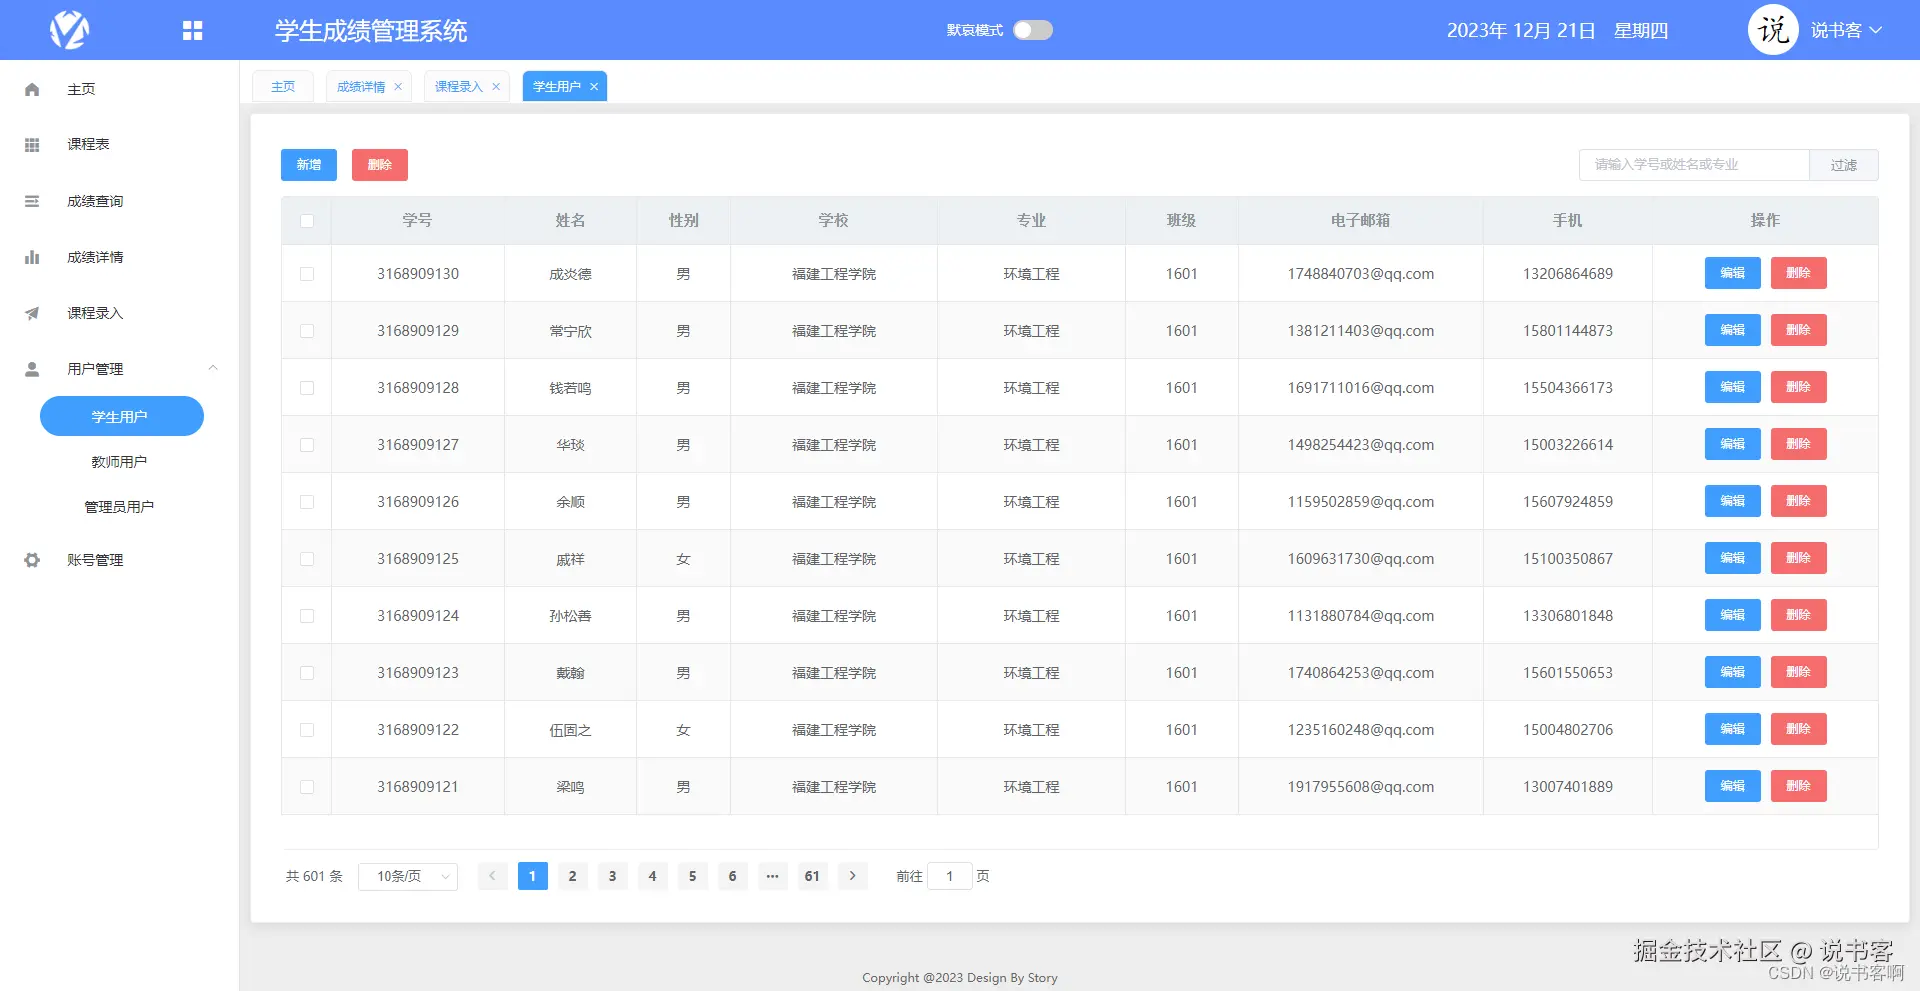Image resolution: width=1920 pixels, height=991 pixels.
Task: Open the 课程录入 sidebar menu
Action: click(x=120, y=313)
